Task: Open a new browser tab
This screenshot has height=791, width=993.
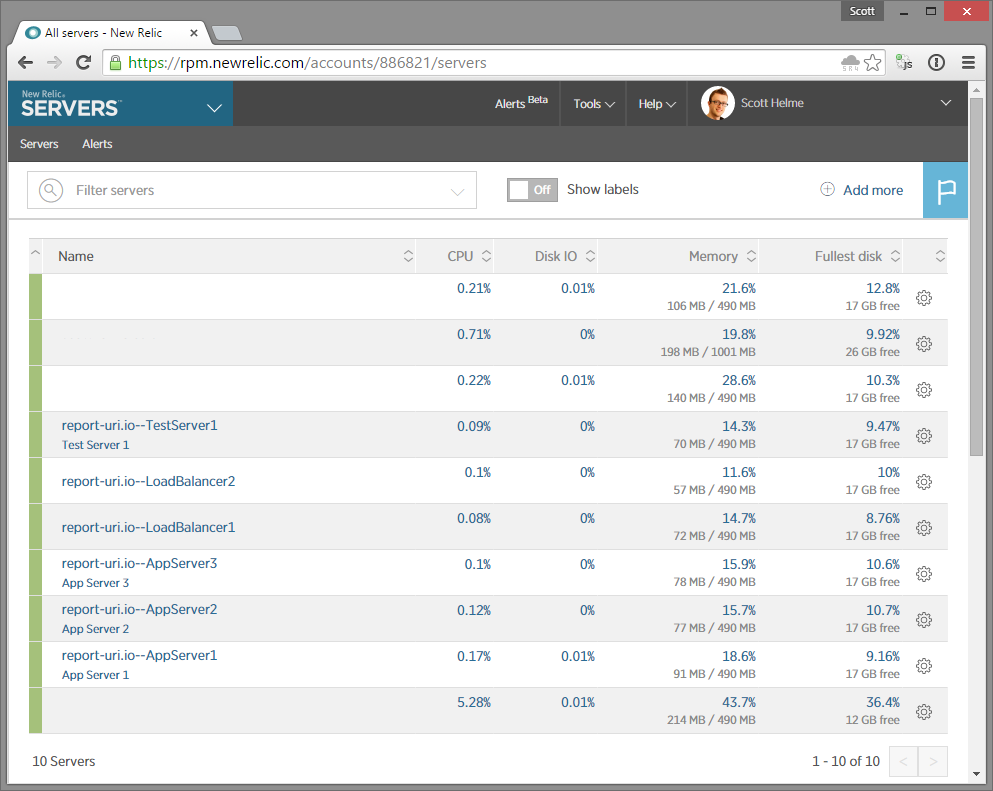Action: pyautogui.click(x=226, y=33)
